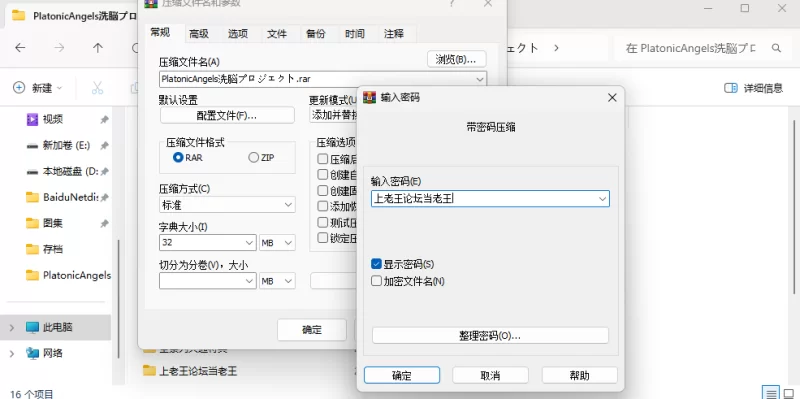Open the archive name dropdown
The image size is (800, 399).
480,79
